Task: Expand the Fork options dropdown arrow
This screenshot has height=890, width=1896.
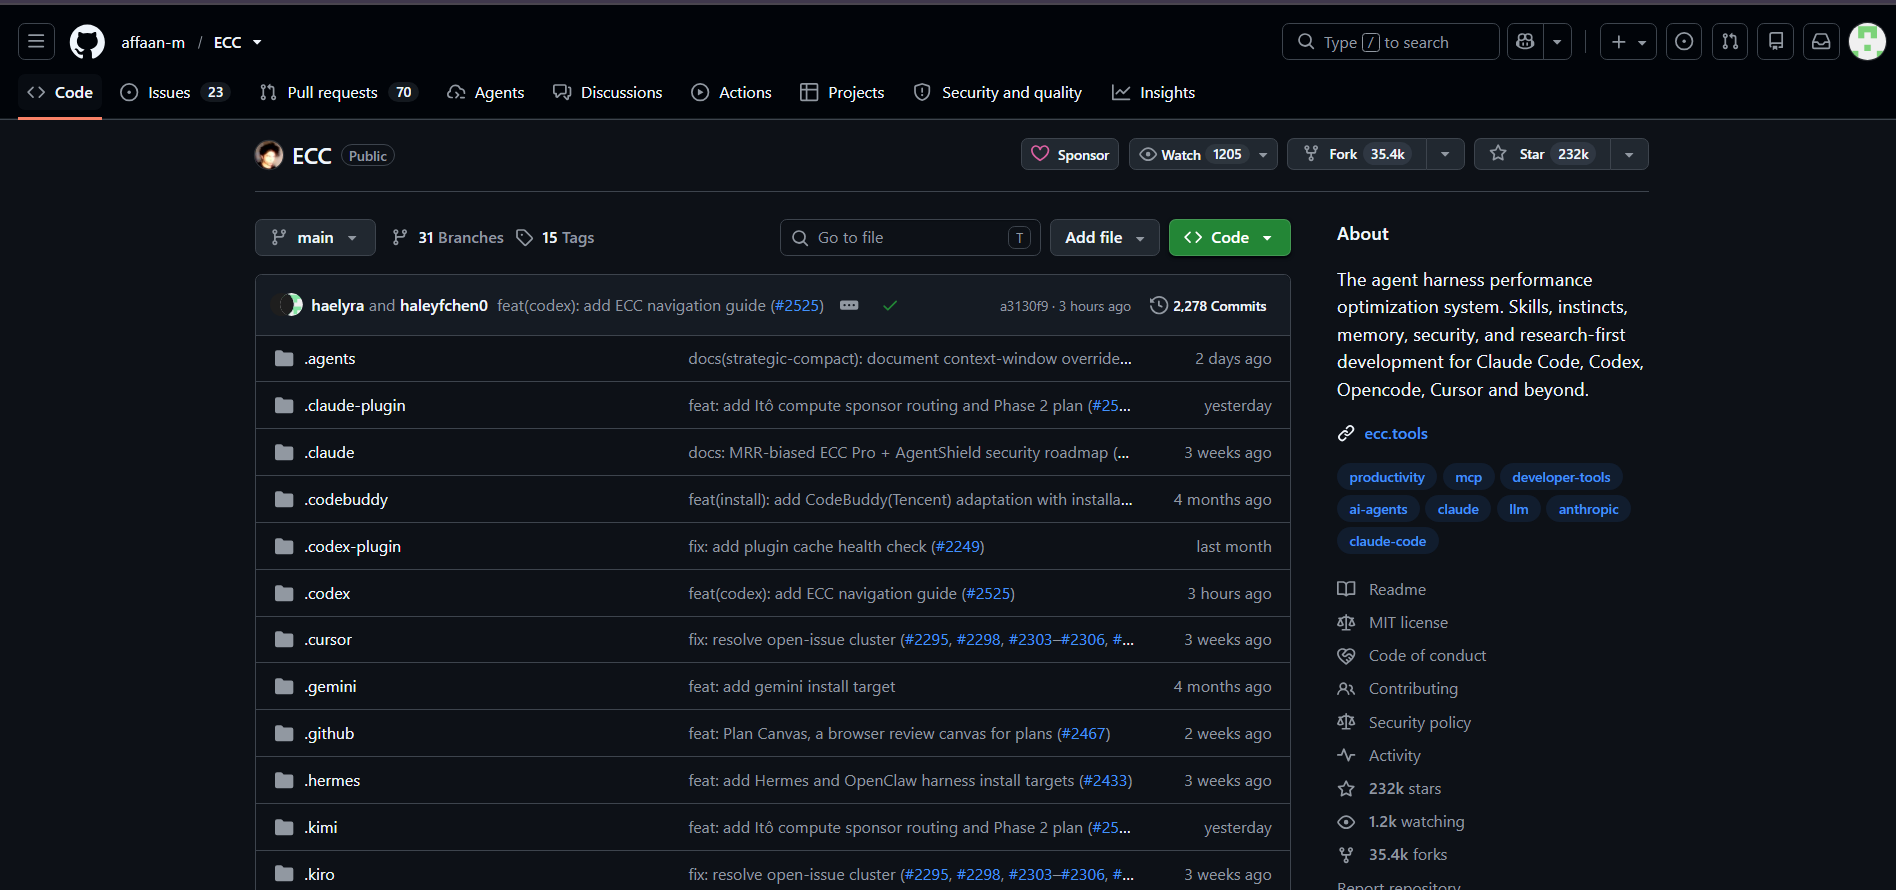Action: coord(1445,154)
